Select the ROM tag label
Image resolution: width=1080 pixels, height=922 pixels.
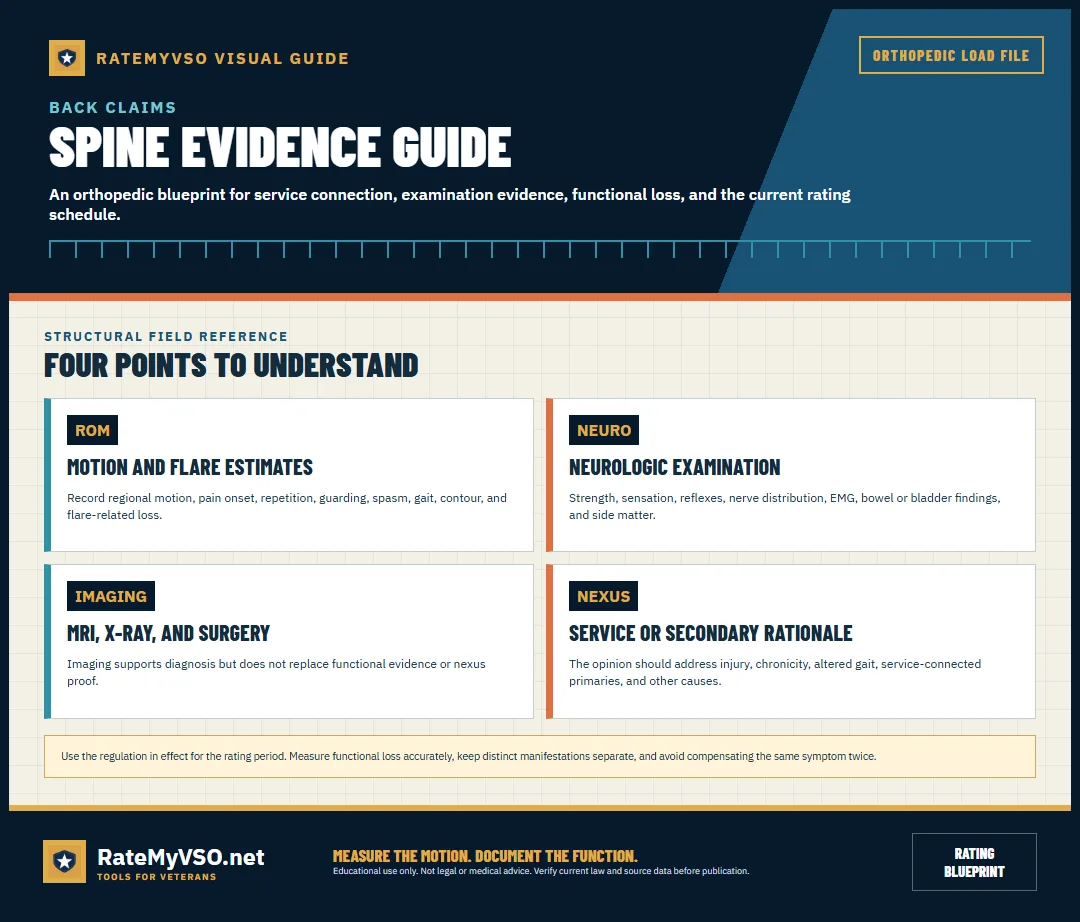pos(92,430)
